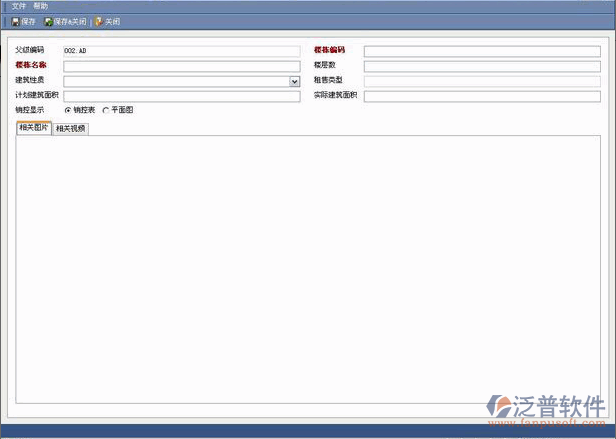Click the 计划建筑面积 input field
The width and height of the screenshot is (616, 439).
pyautogui.click(x=182, y=96)
